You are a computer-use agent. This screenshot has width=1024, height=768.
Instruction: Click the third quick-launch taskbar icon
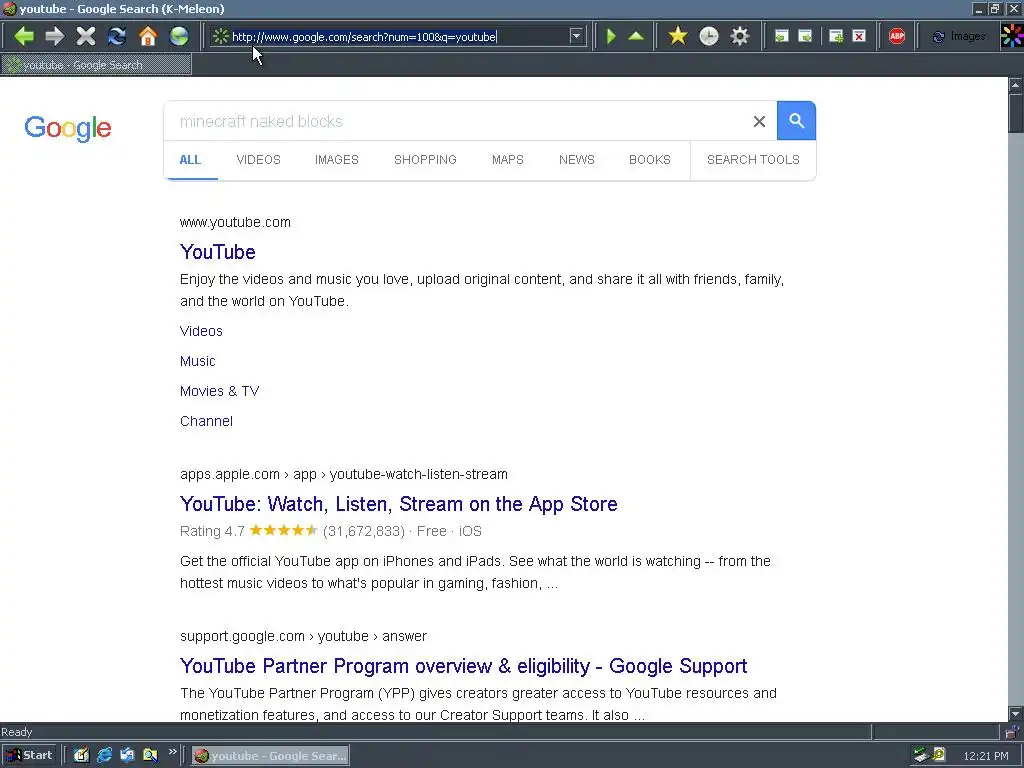tap(127, 756)
